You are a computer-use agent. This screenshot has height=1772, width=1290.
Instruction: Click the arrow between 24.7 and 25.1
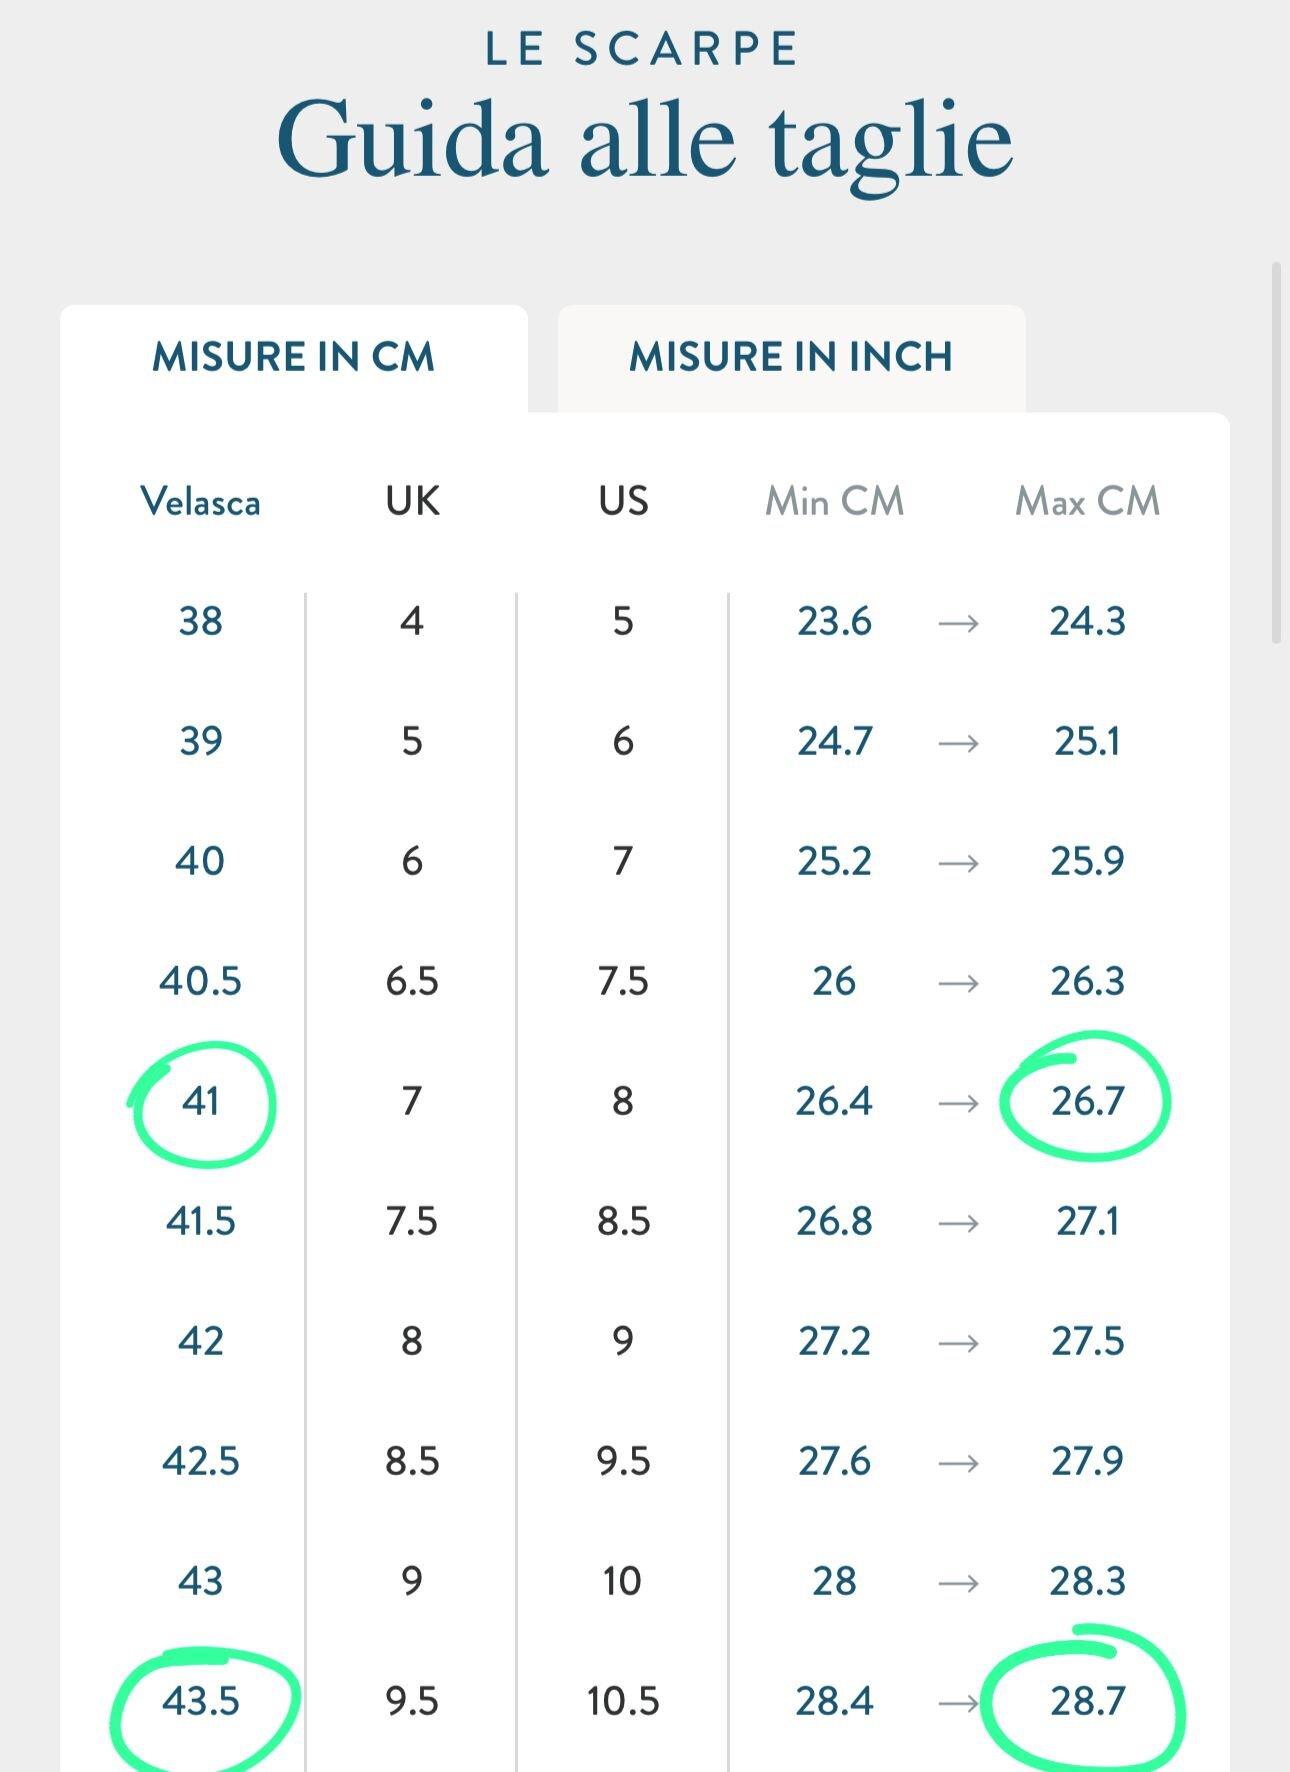tap(958, 743)
